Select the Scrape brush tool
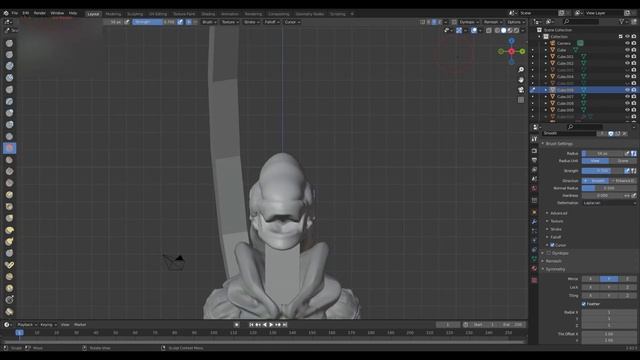 [9, 183]
